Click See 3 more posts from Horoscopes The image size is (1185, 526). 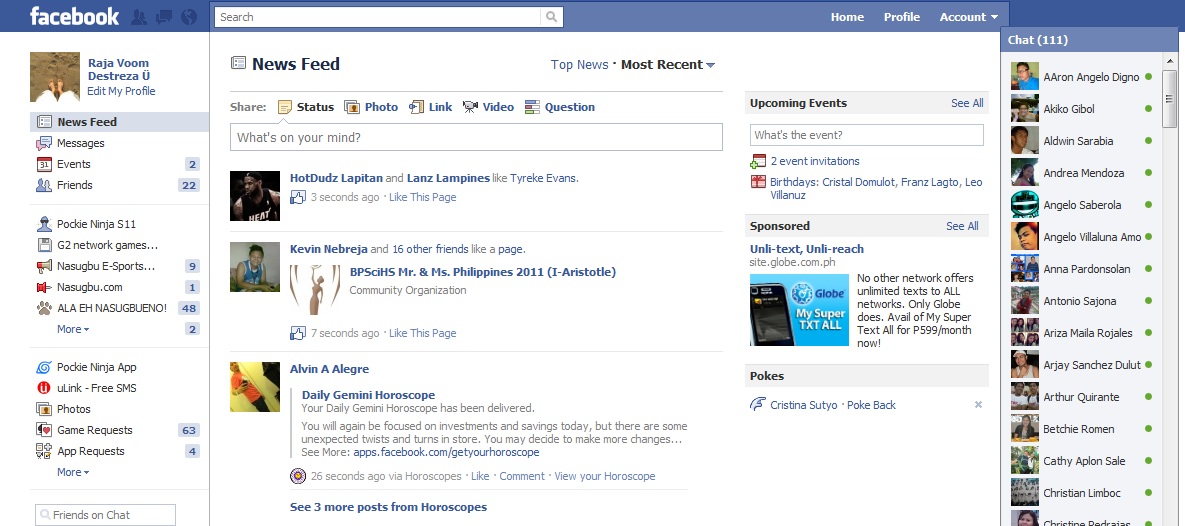click(388, 507)
